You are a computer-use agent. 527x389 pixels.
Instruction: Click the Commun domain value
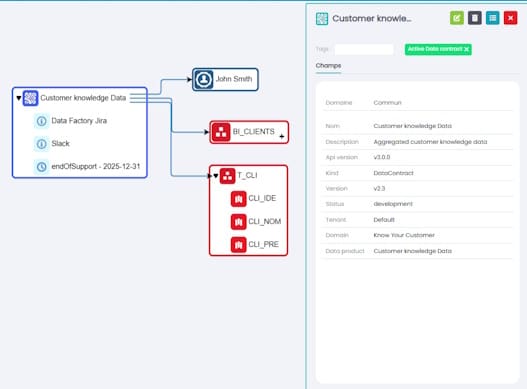pos(388,103)
